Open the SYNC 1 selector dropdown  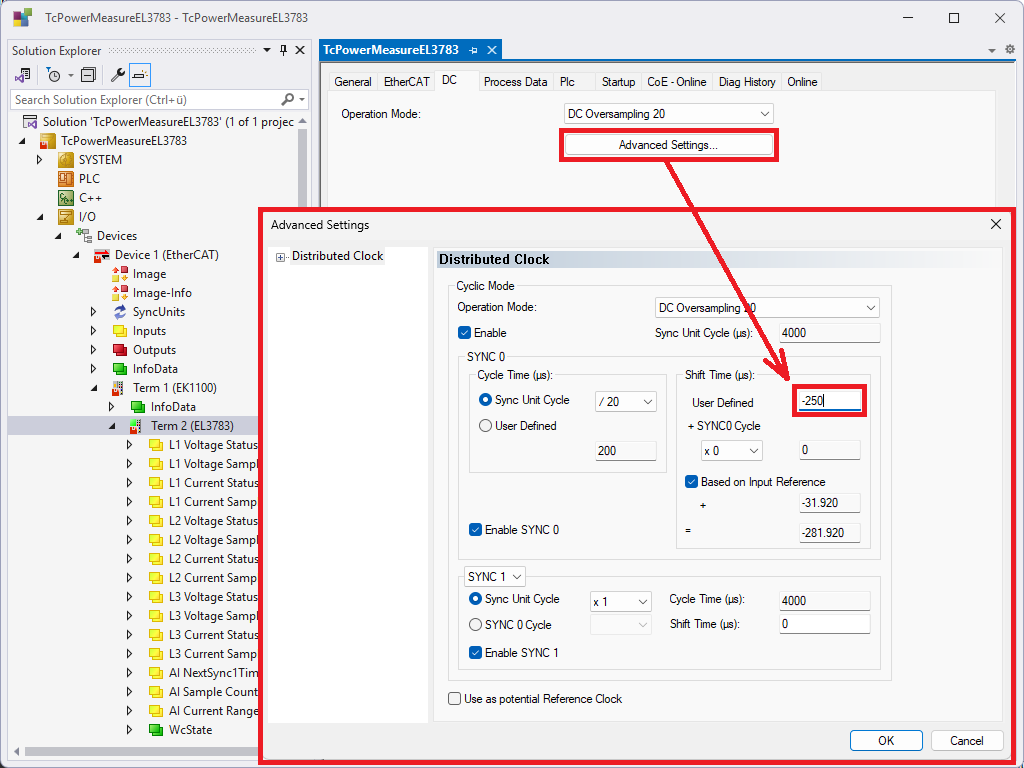coord(495,577)
